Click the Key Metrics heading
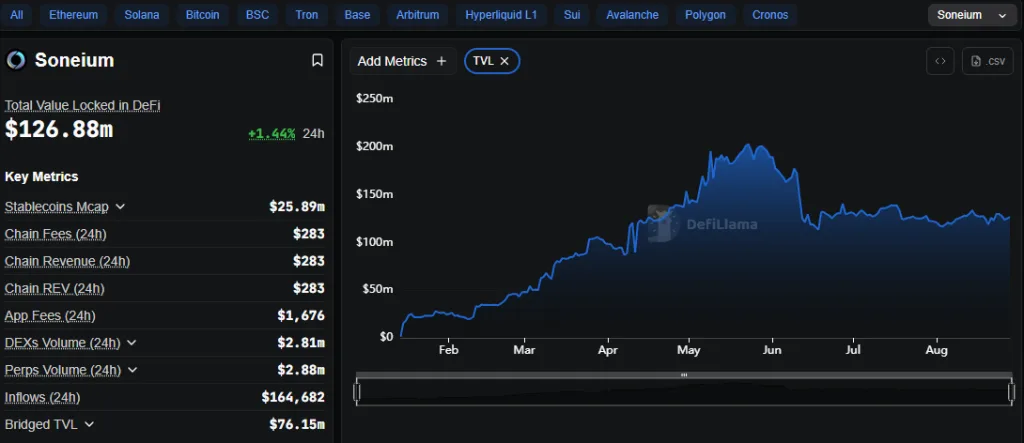This screenshot has height=443, width=1024. tap(41, 176)
